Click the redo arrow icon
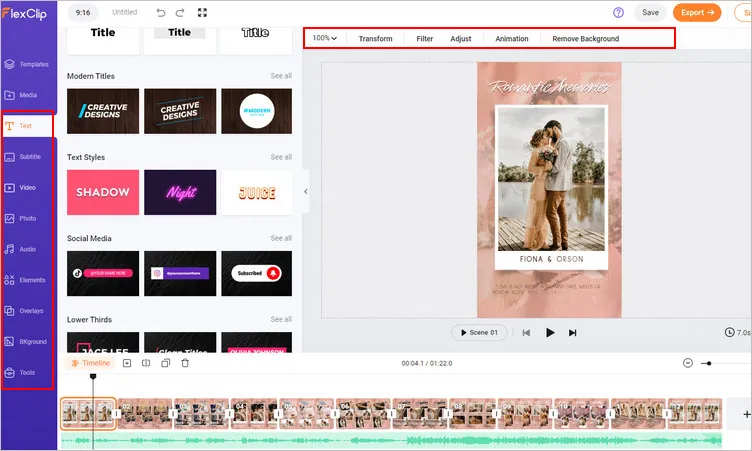This screenshot has height=451, width=752. pos(180,13)
